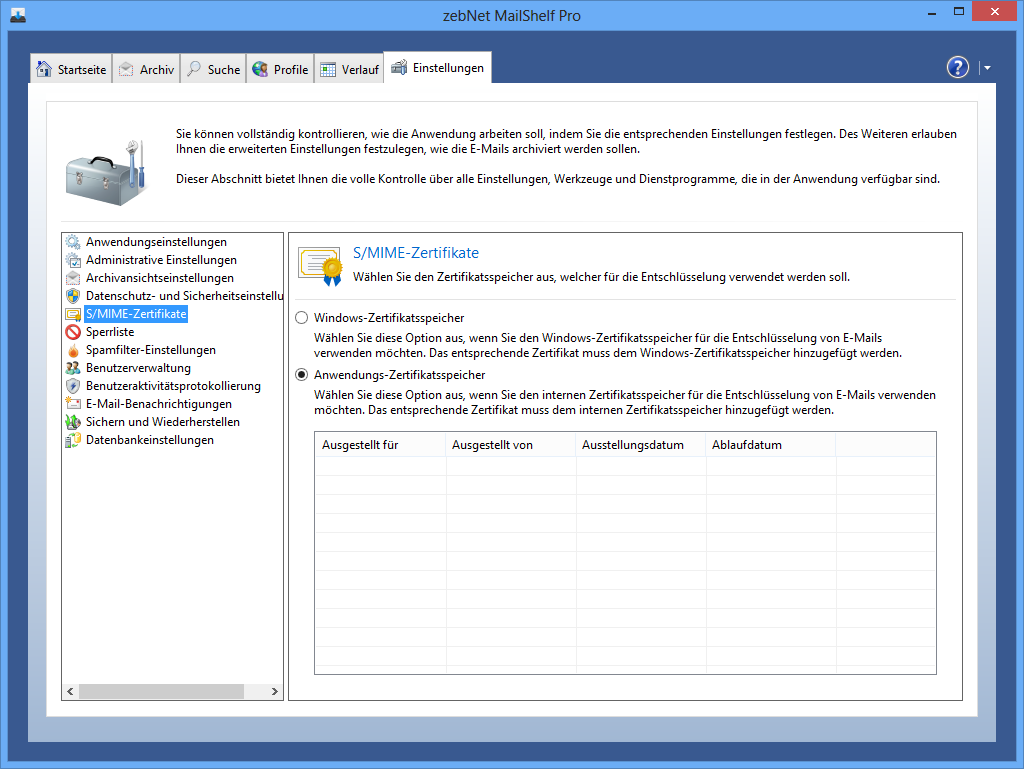Image resolution: width=1024 pixels, height=769 pixels.
Task: Open dropdown arrow next to help button
Action: click(987, 67)
